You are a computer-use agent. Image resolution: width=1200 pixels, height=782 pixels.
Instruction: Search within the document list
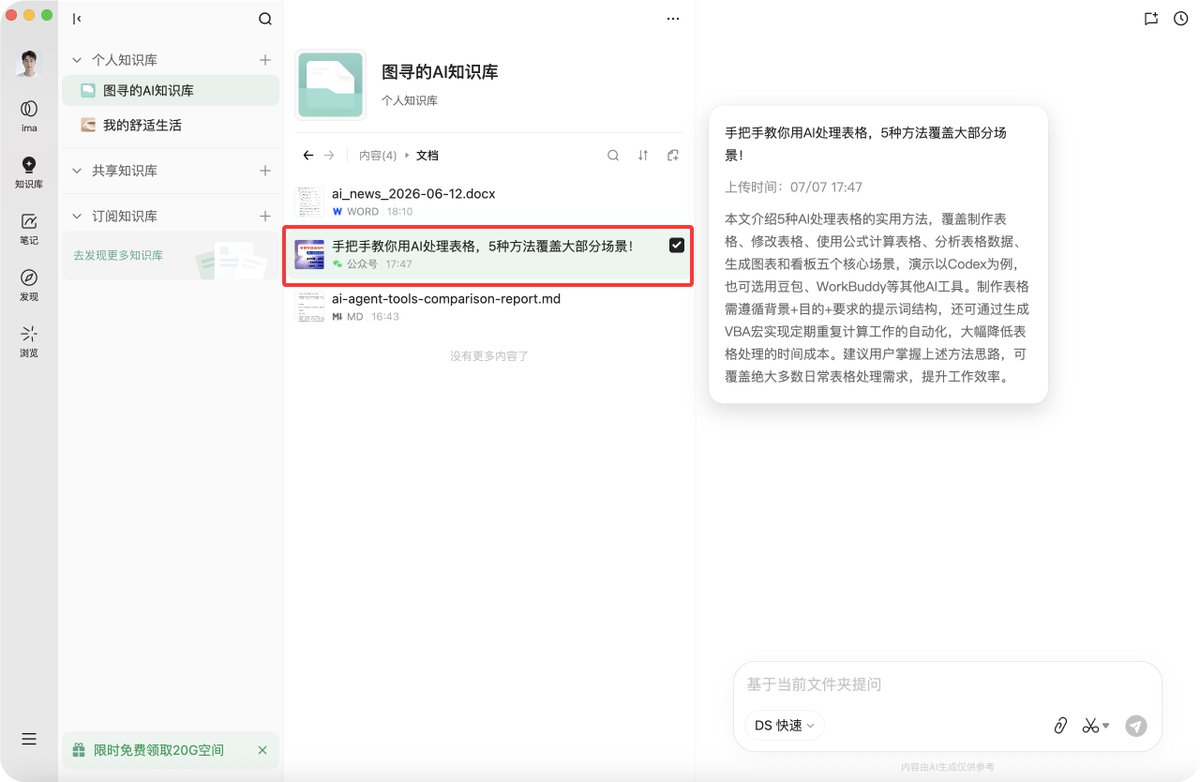[613, 155]
